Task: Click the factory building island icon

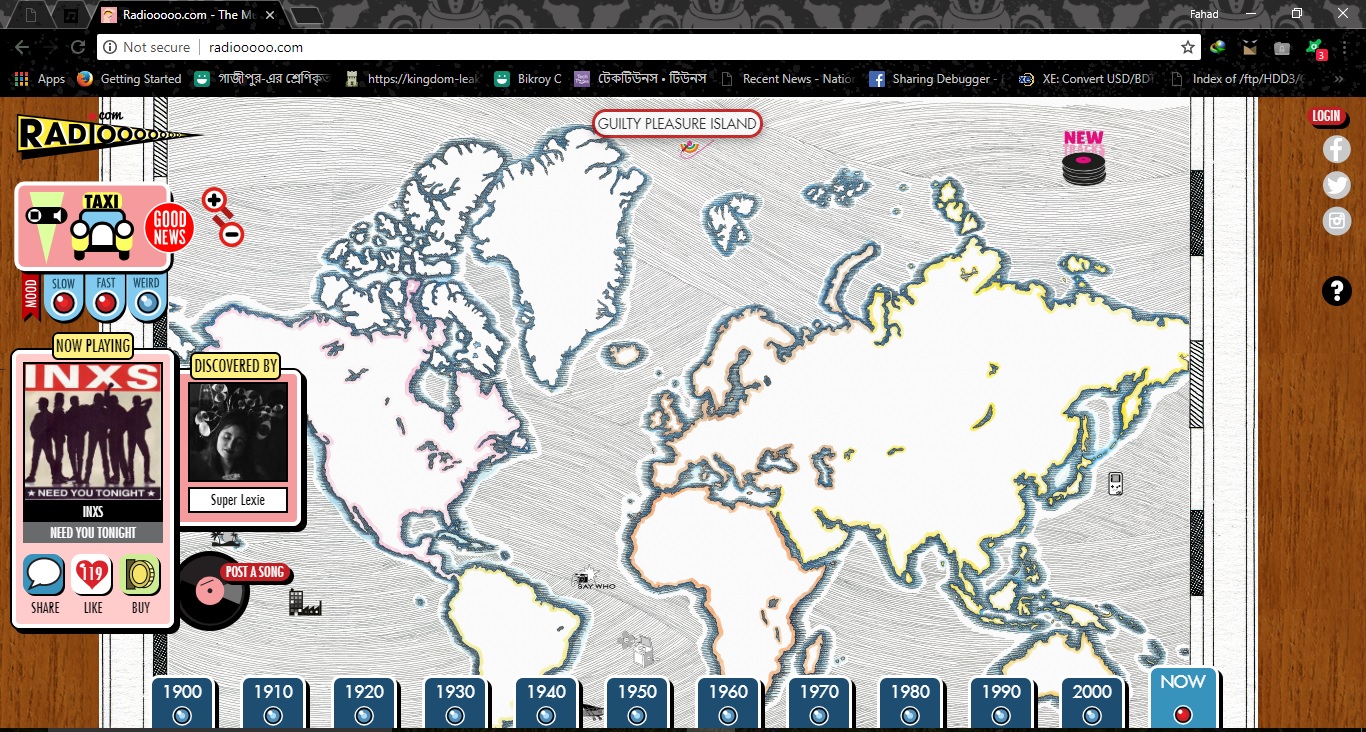Action: coord(304,602)
